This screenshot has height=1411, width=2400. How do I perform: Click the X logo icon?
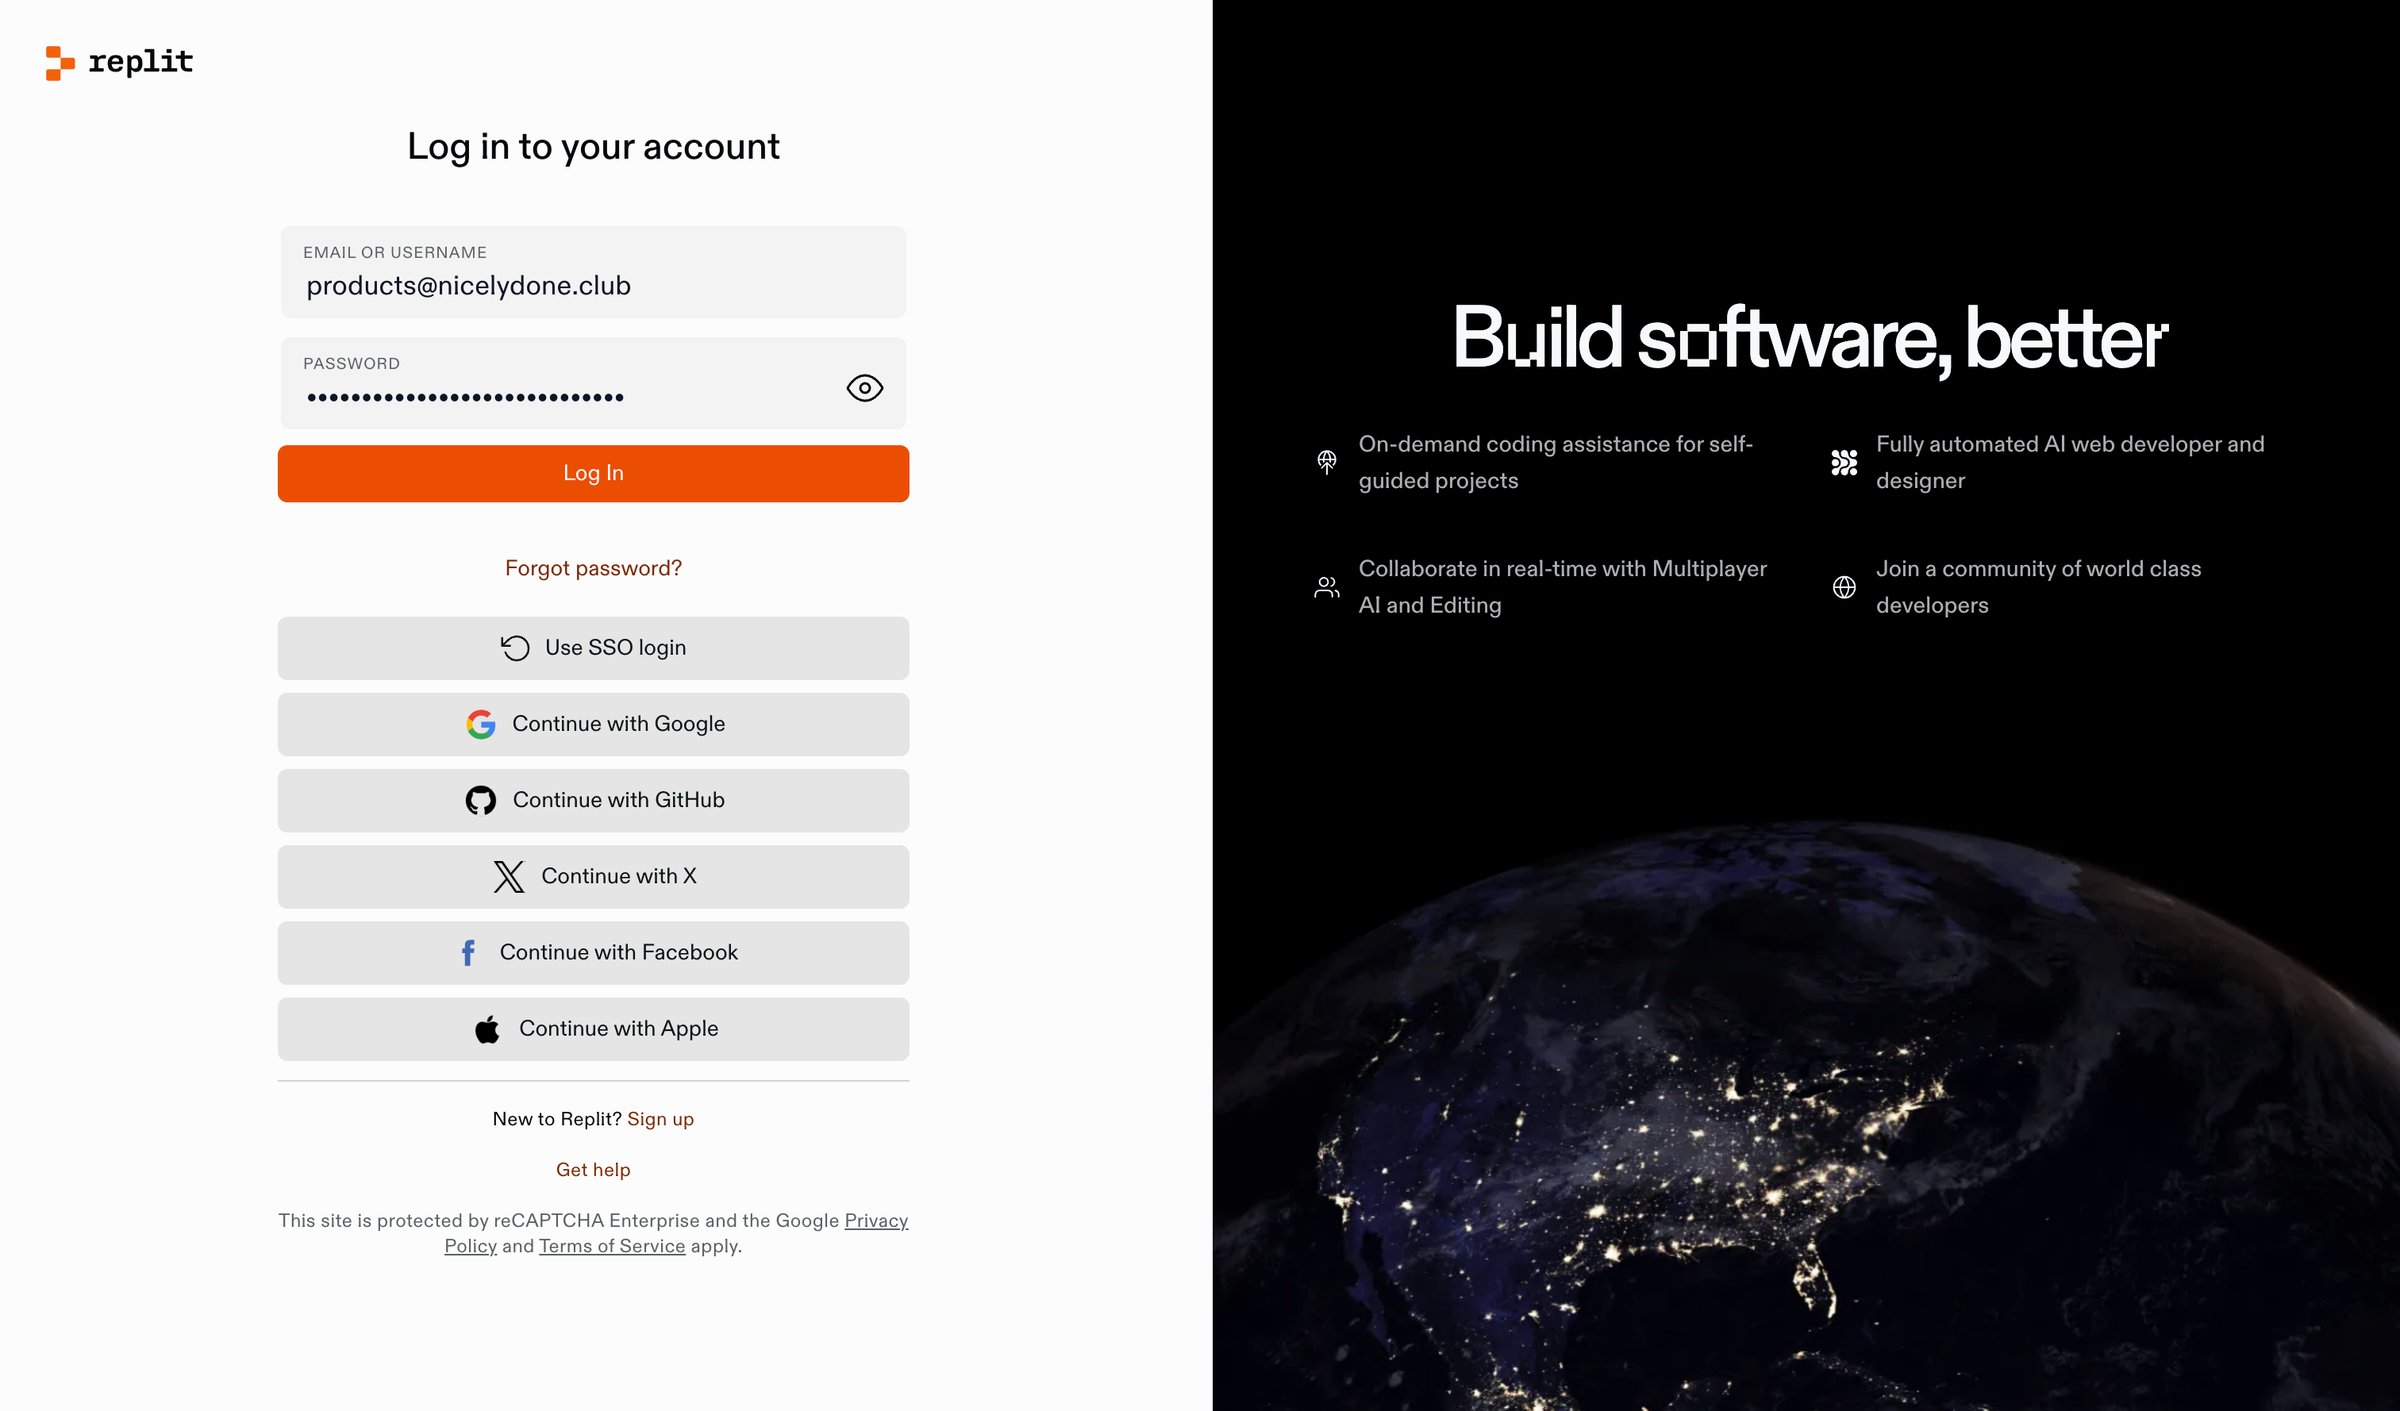tap(509, 877)
